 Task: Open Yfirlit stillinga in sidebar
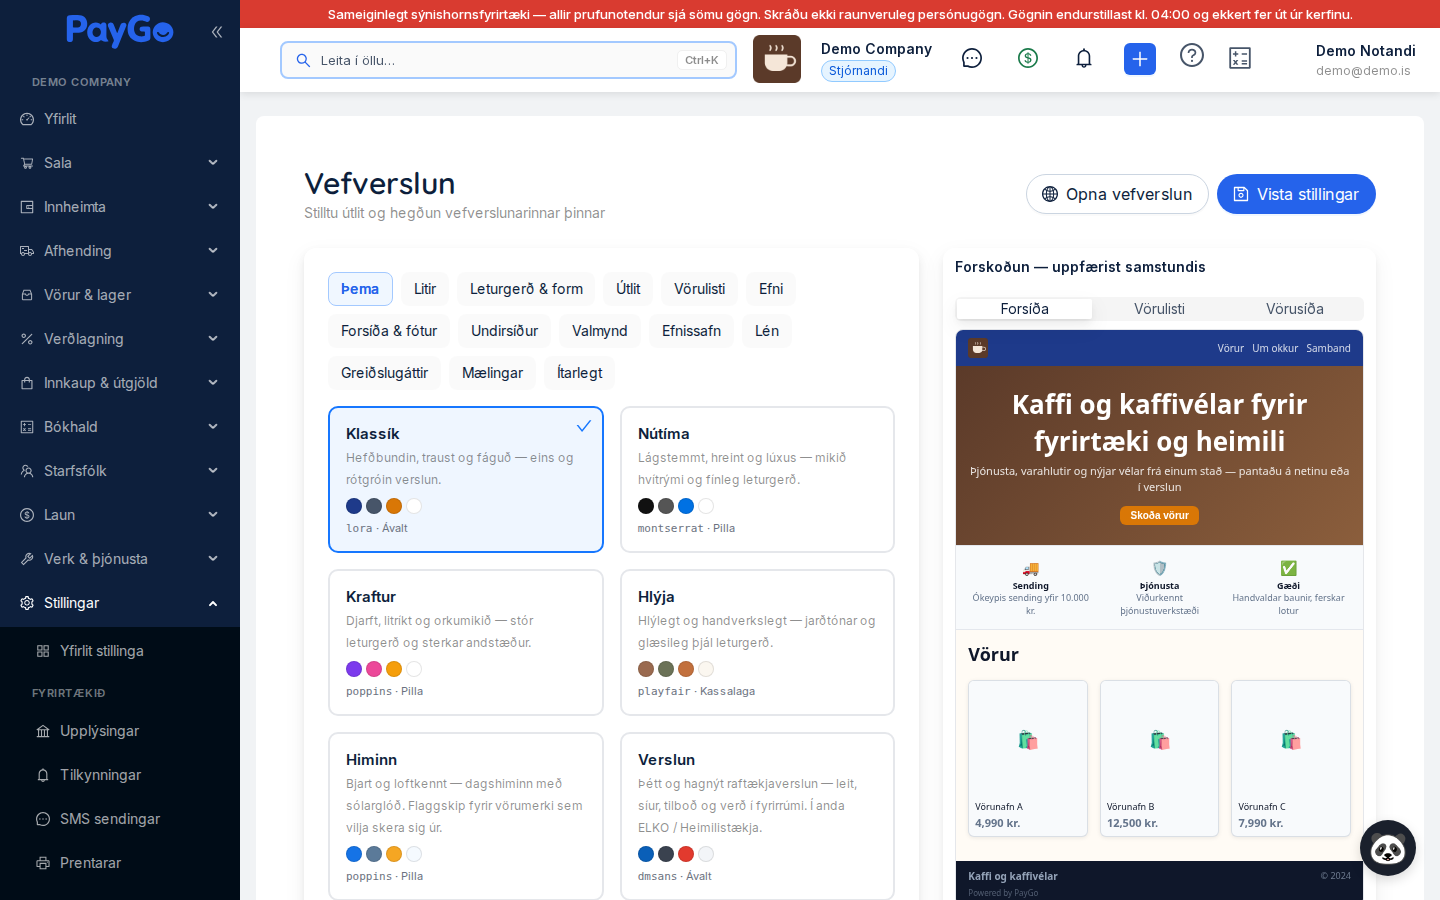point(120,651)
